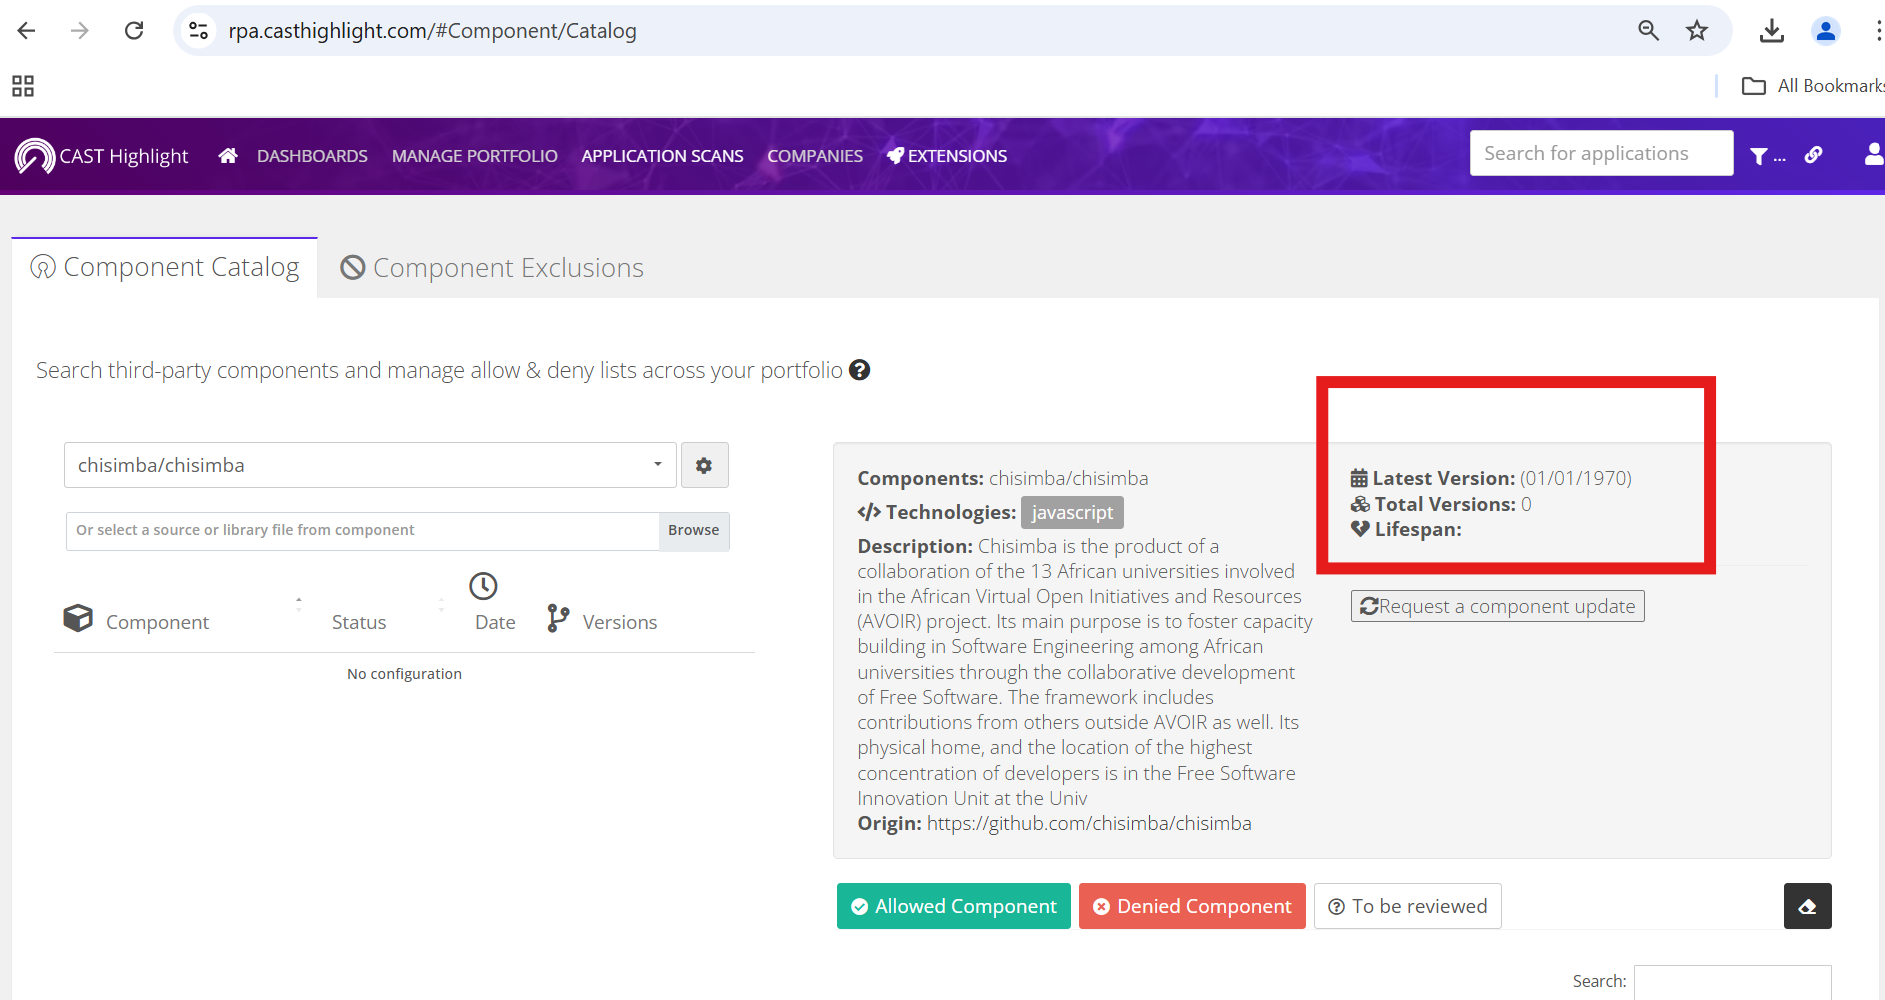Open browser profile avatar
Viewport: 1885px width, 1000px height.
click(x=1826, y=31)
